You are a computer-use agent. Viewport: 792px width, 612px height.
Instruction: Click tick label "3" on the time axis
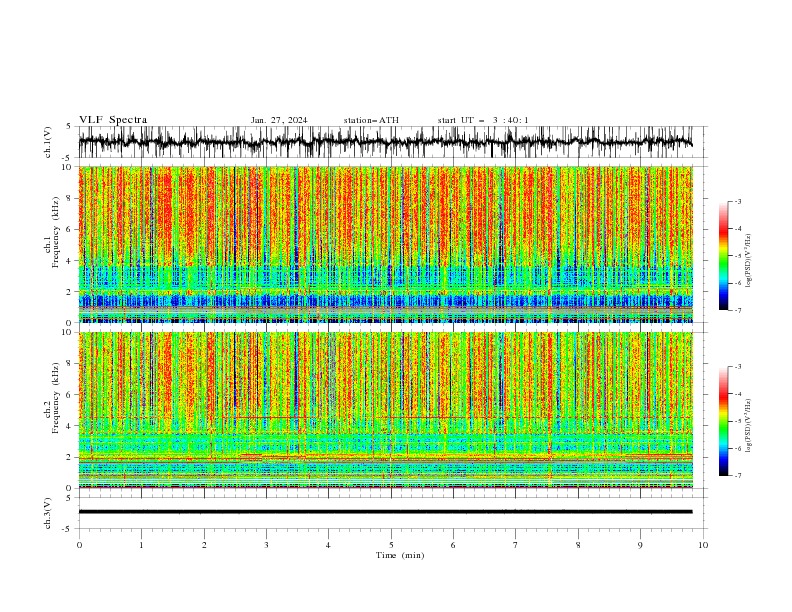pos(266,545)
